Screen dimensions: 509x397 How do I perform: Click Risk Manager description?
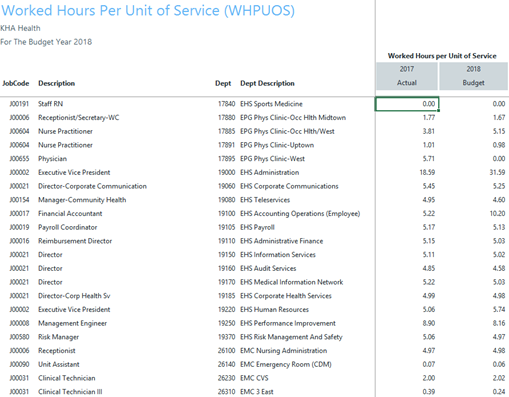[x=58, y=337]
